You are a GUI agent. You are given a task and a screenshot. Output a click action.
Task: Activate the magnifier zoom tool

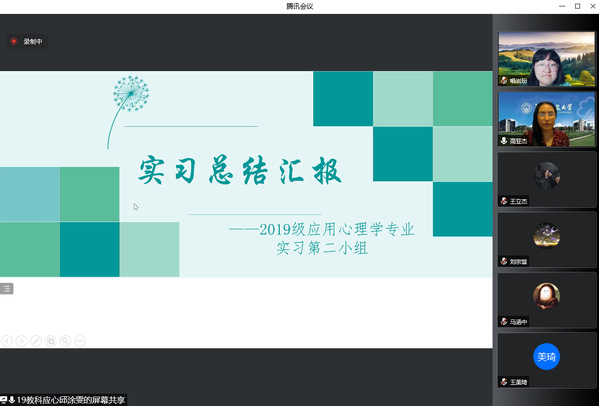click(x=65, y=340)
